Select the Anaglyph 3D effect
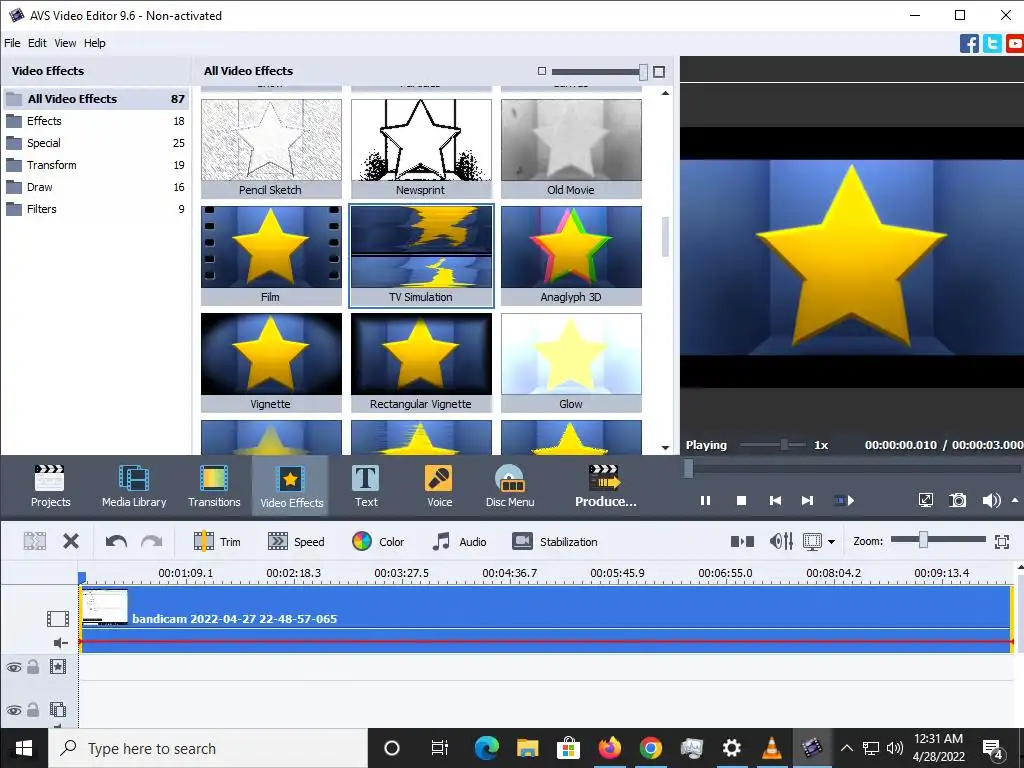This screenshot has width=1024, height=768. click(x=571, y=256)
